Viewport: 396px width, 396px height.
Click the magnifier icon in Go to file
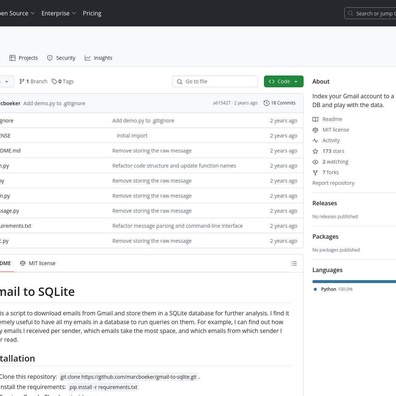179,81
